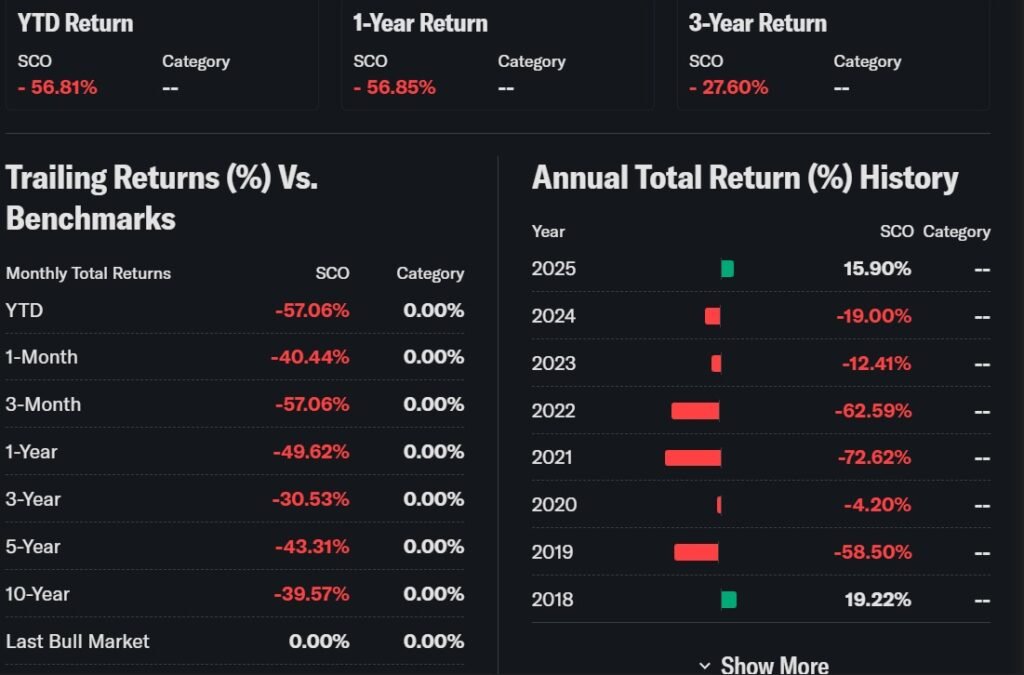The width and height of the screenshot is (1024, 675).
Task: Click the Show More link
Action: 774,665
